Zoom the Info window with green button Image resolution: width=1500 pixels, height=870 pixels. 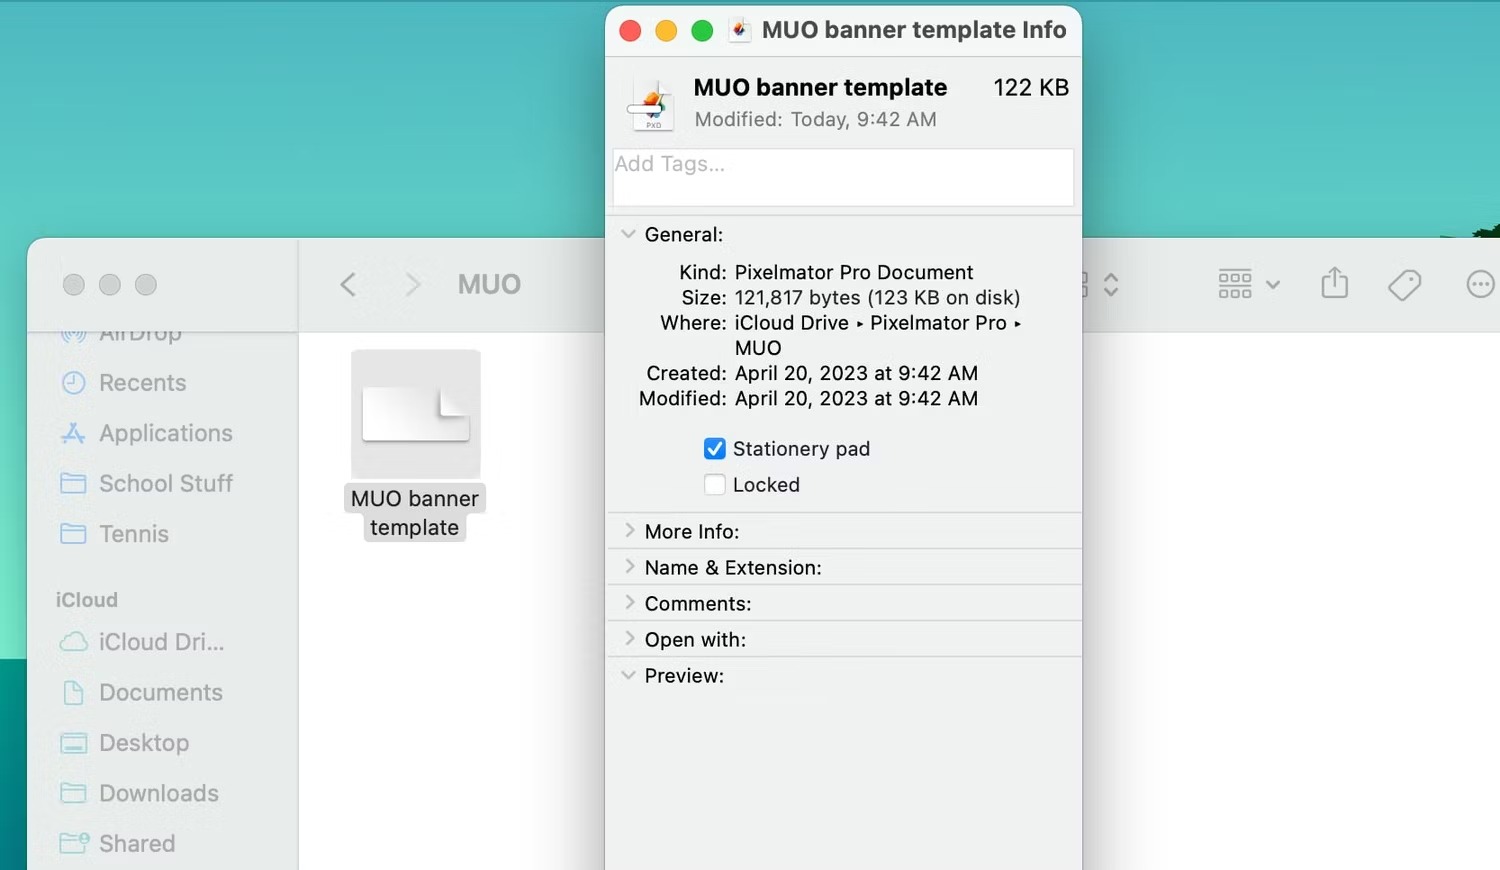[702, 31]
